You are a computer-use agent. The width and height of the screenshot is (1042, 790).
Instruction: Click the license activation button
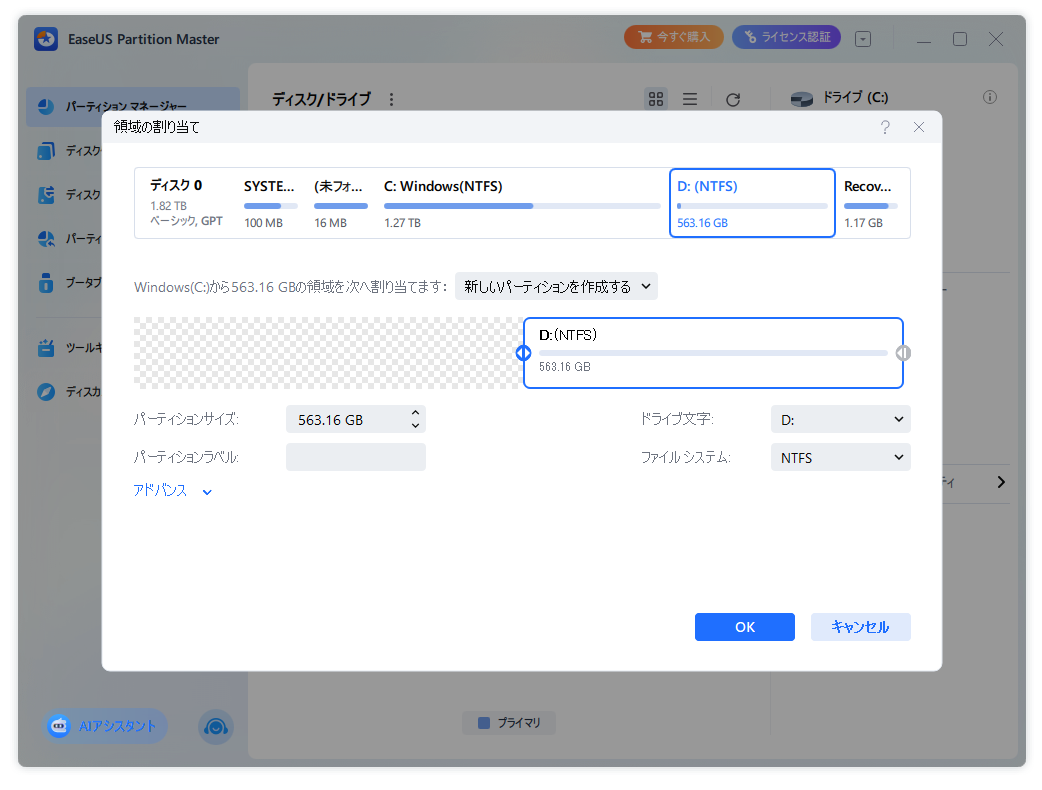click(786, 37)
